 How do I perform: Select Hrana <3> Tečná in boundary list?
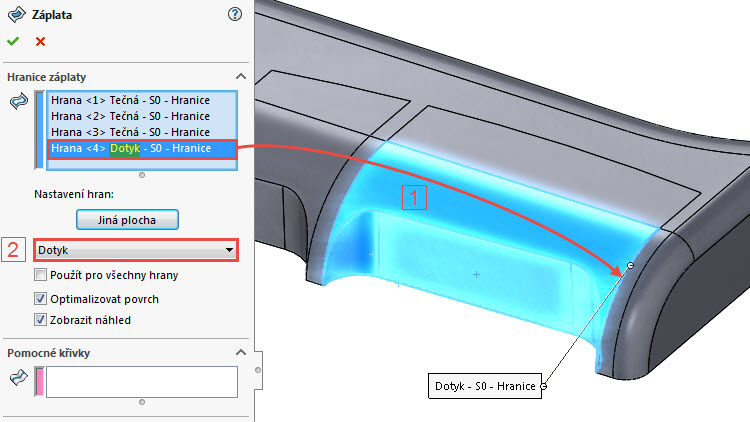[x=142, y=132]
